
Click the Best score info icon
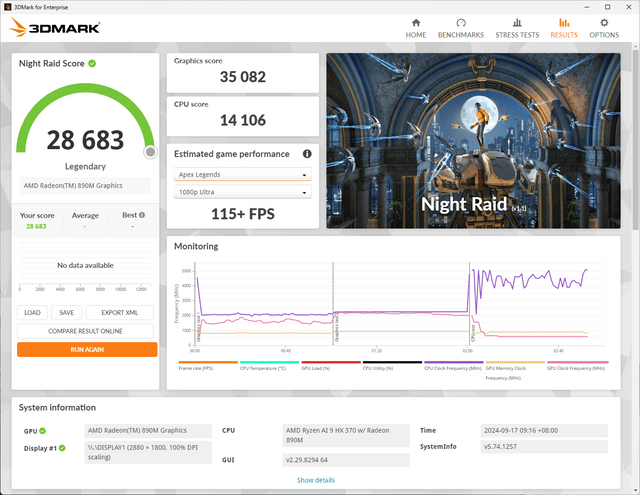point(142,215)
